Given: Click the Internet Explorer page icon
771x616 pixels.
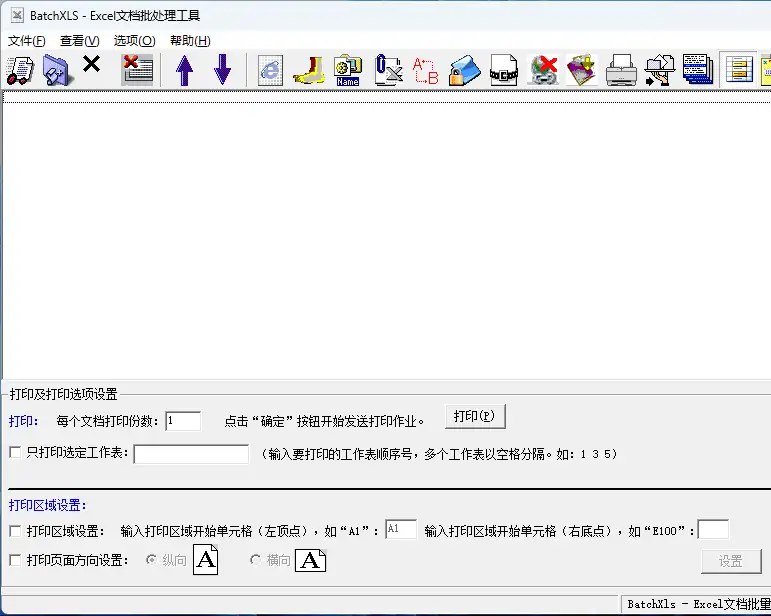Looking at the screenshot, I should (270, 70).
